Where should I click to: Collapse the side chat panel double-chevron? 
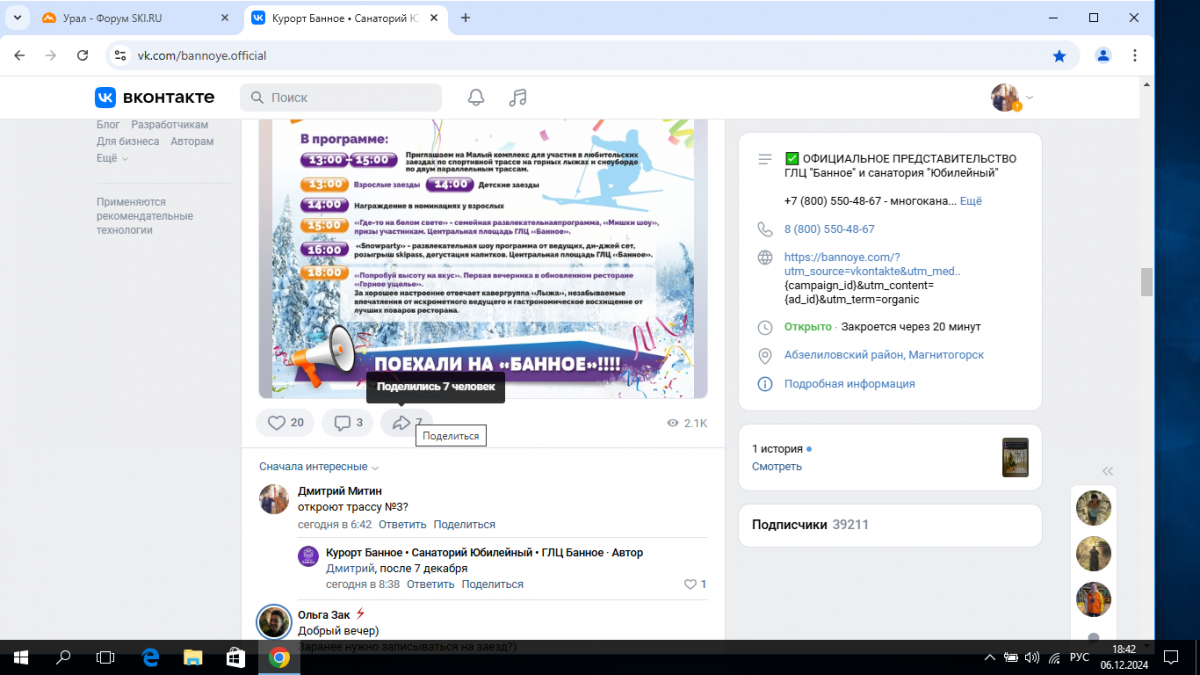click(x=1108, y=471)
